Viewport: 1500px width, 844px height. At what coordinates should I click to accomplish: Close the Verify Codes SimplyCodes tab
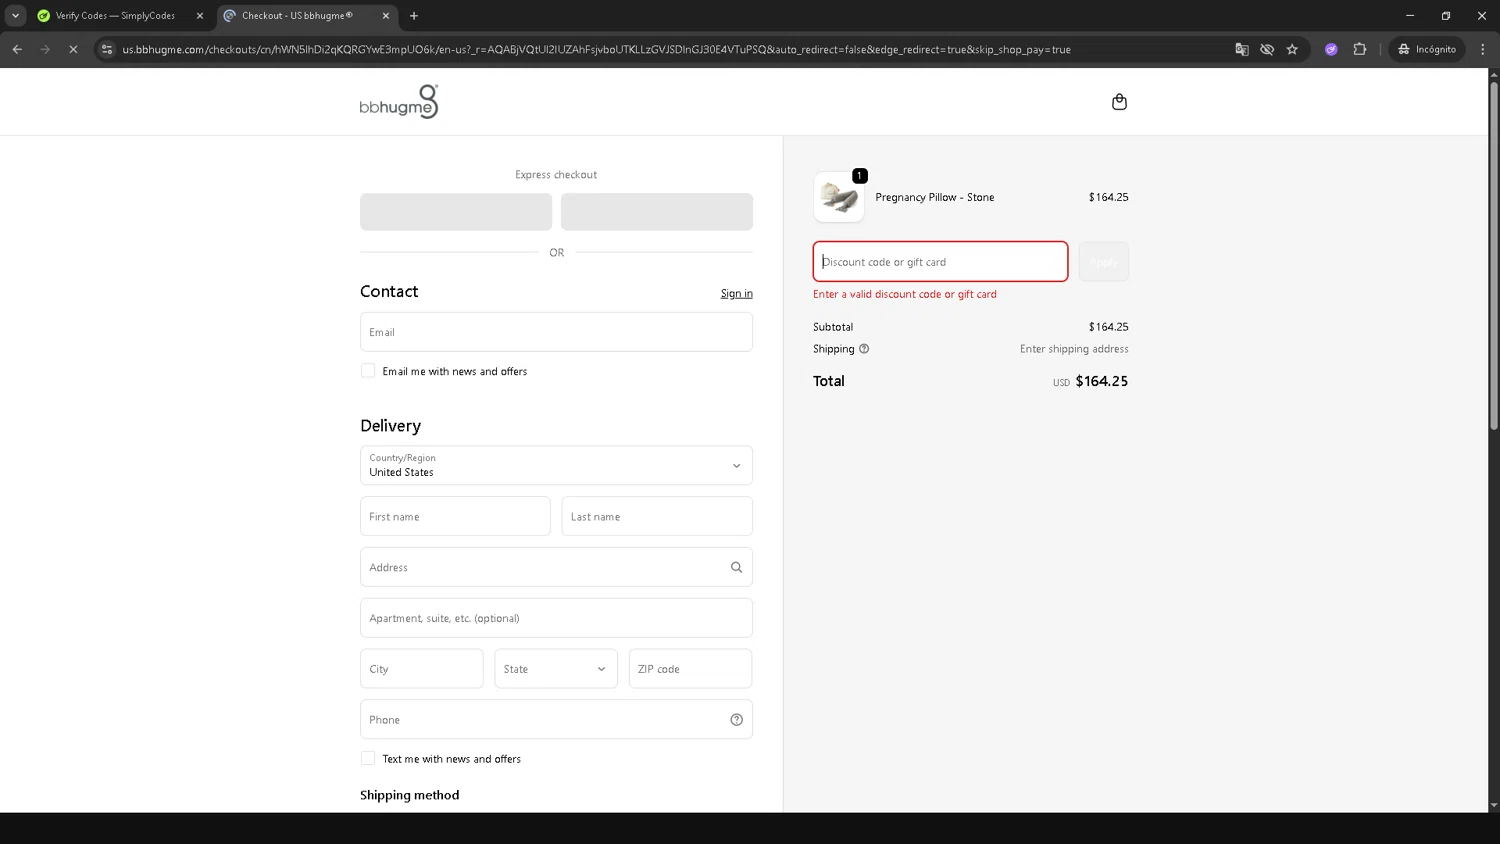coord(200,16)
